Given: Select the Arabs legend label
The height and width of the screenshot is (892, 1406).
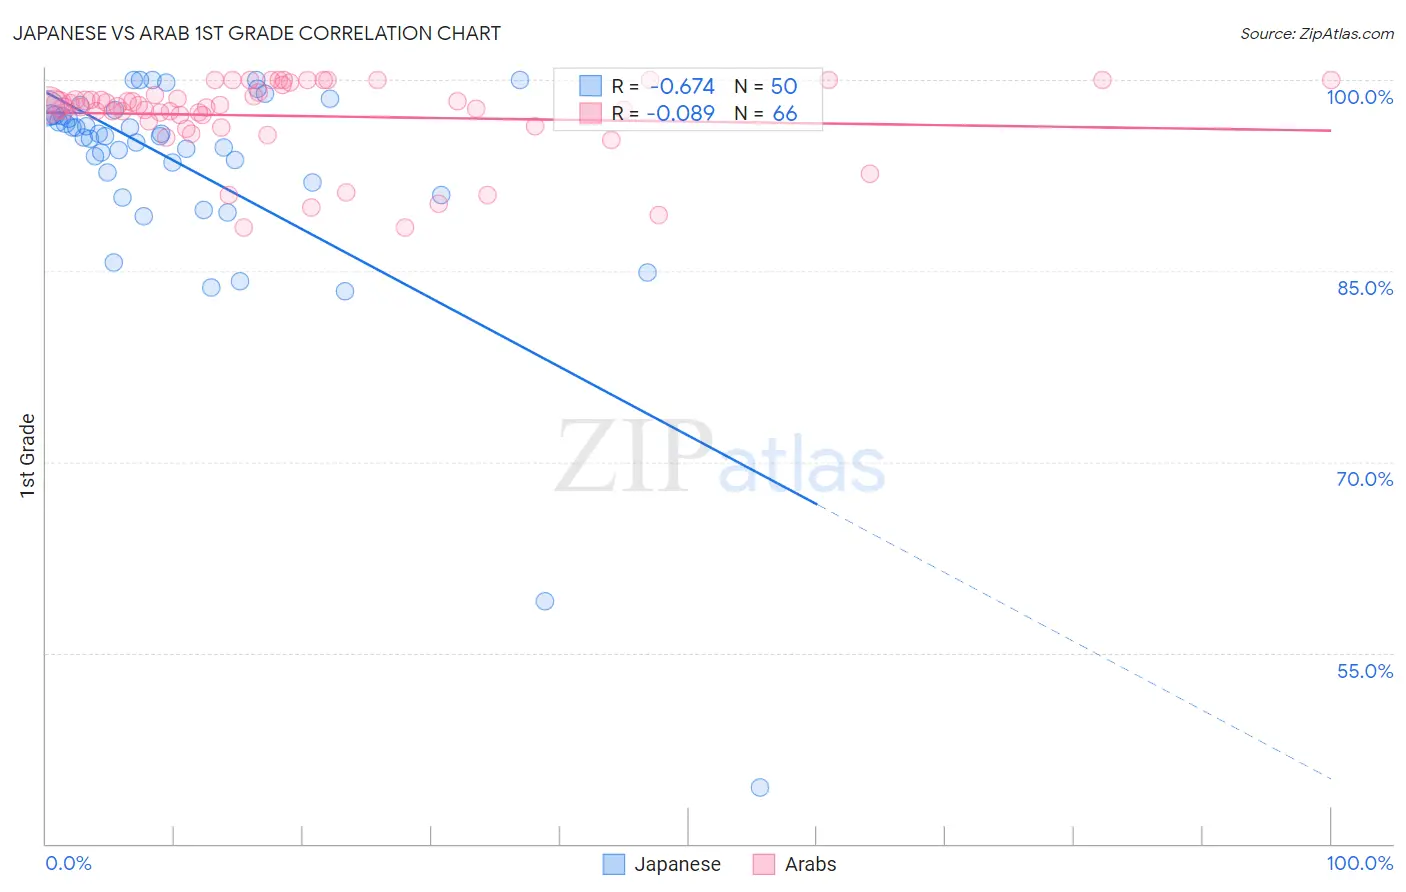Looking at the screenshot, I should point(810,864).
